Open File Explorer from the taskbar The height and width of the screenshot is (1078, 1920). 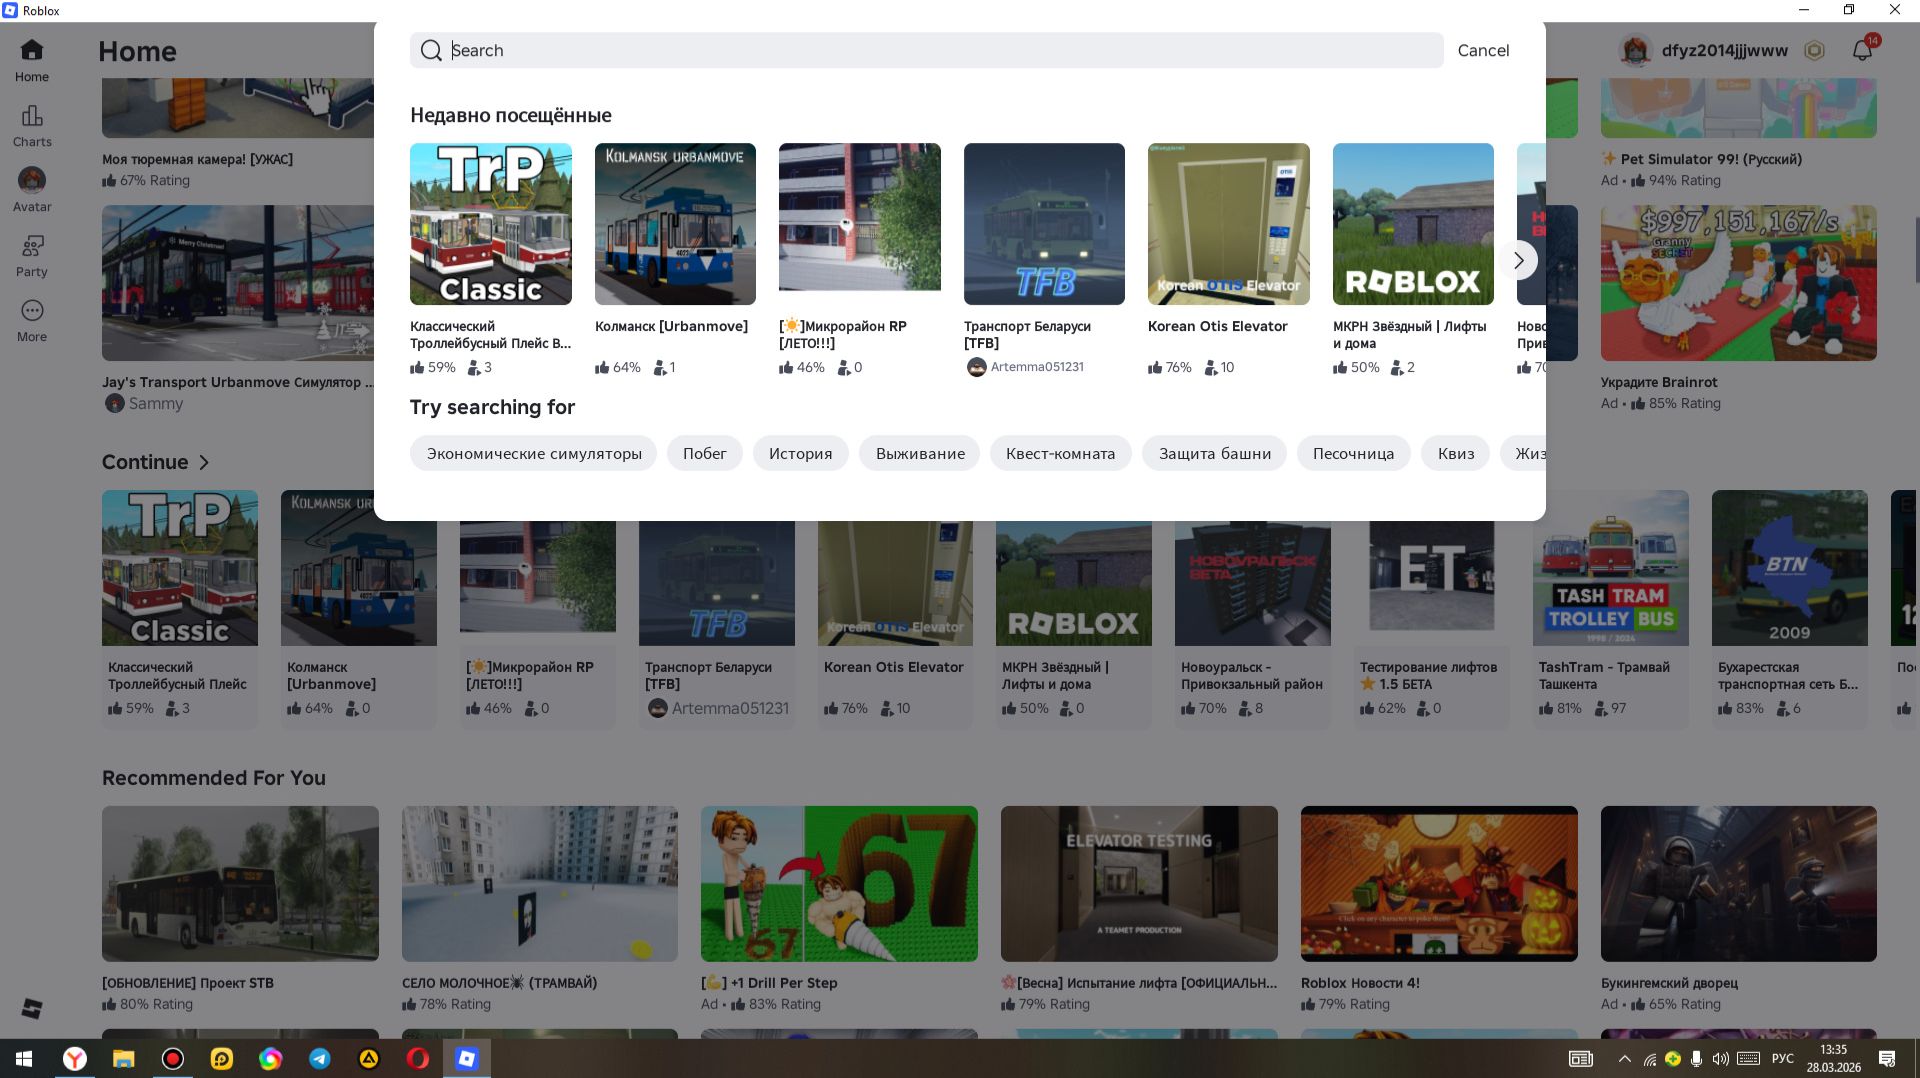click(124, 1058)
